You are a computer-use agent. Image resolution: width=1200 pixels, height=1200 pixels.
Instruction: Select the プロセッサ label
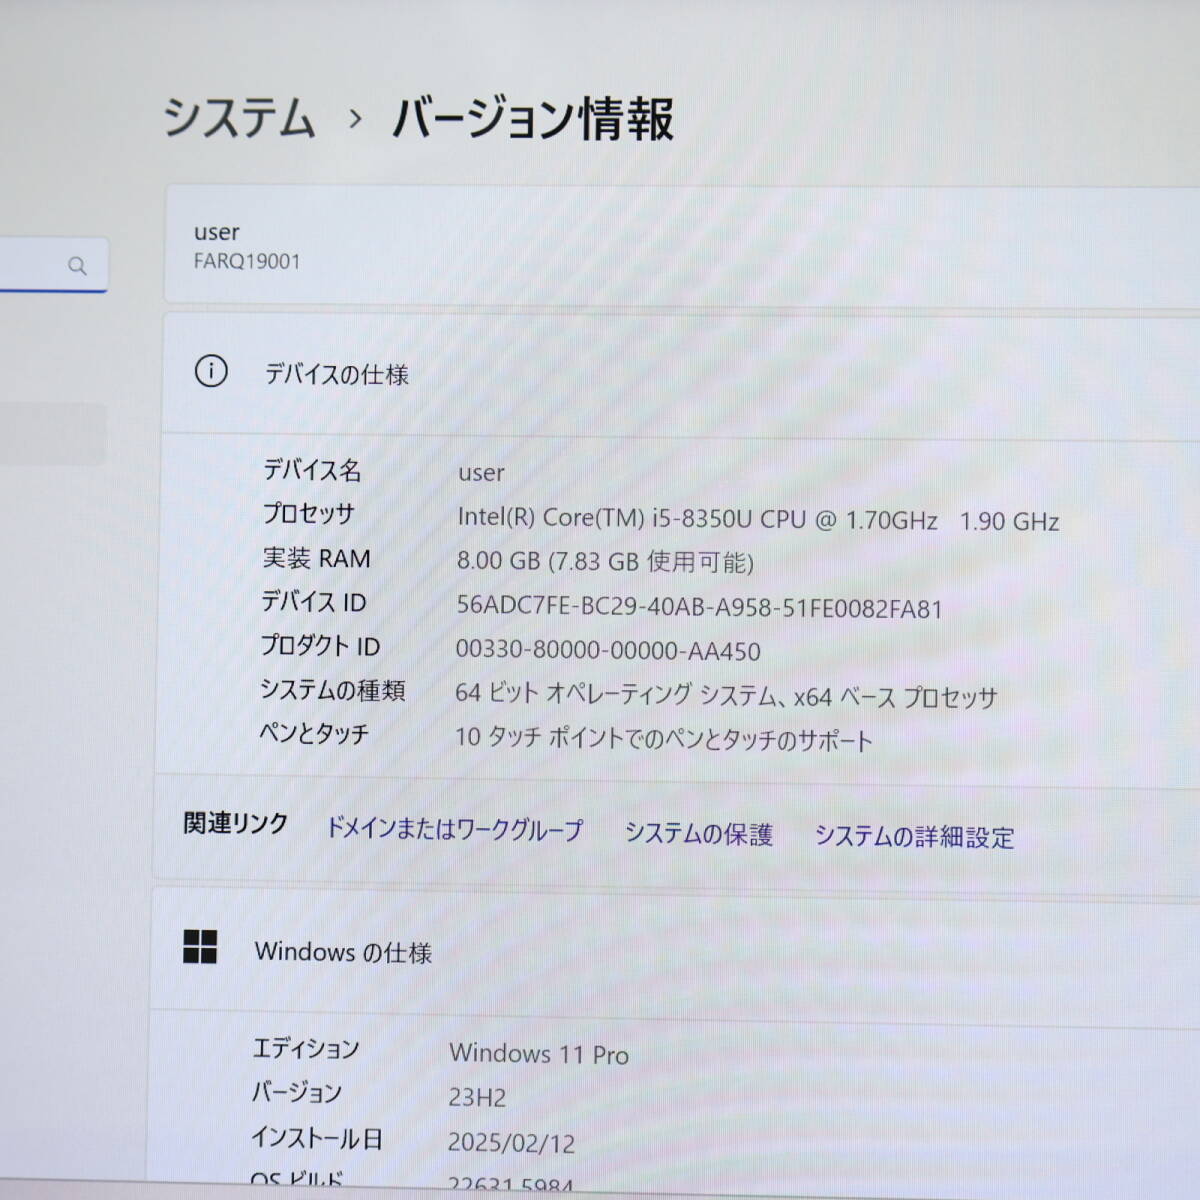[x=309, y=514]
